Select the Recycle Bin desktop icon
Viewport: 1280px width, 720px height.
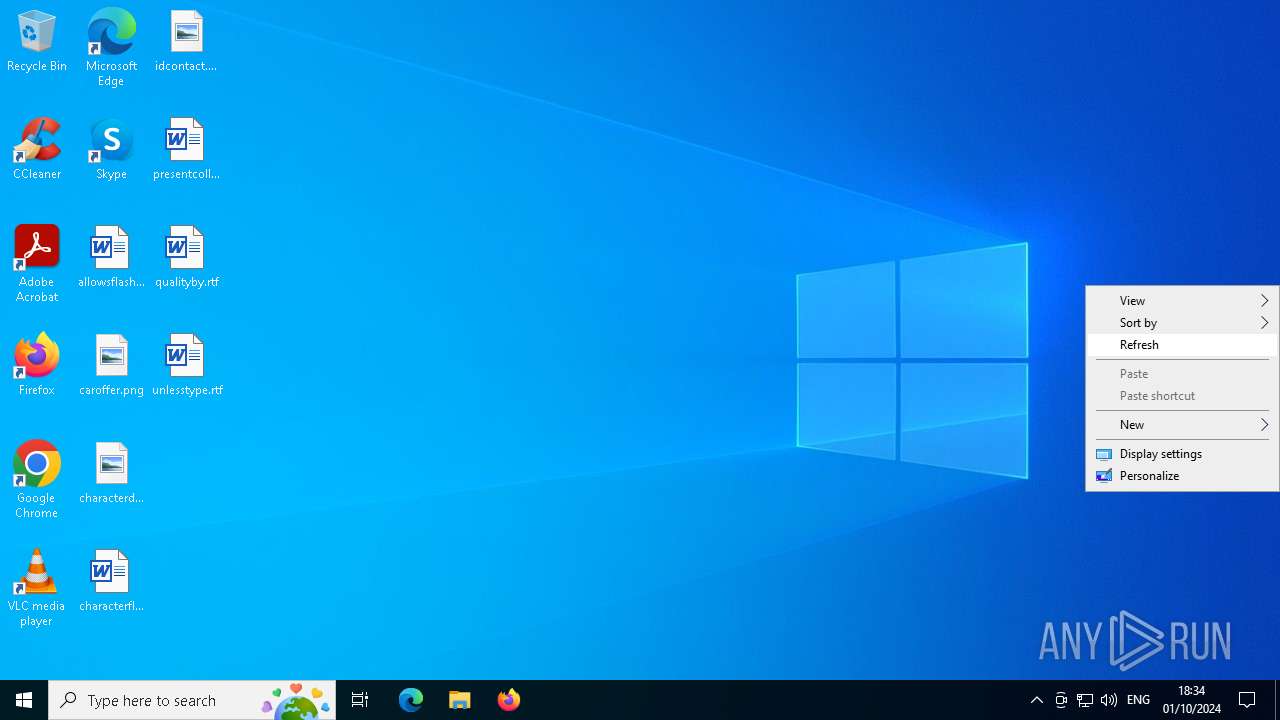pos(37,42)
